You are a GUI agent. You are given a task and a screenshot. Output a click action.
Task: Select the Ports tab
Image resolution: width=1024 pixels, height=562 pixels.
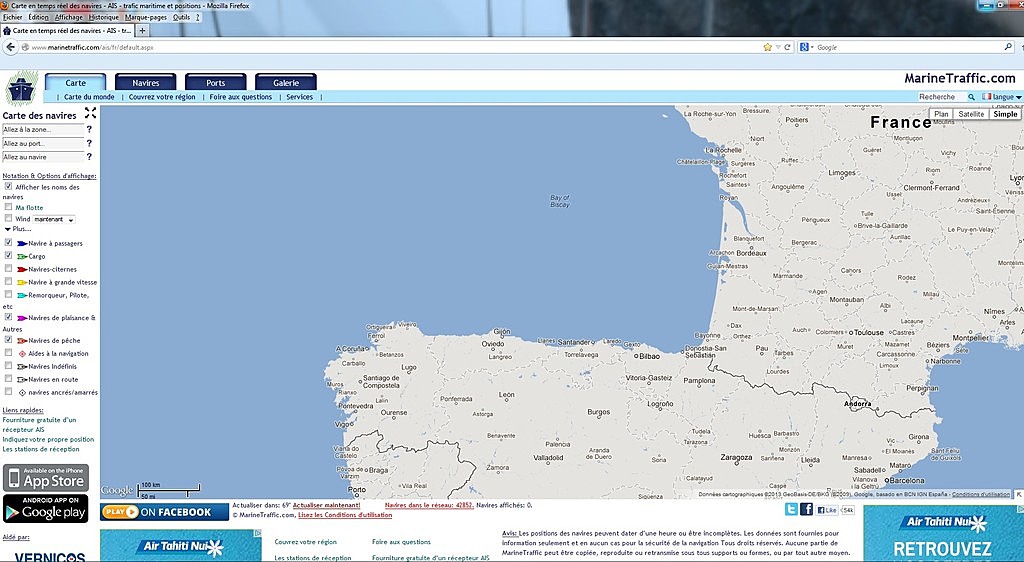click(216, 82)
